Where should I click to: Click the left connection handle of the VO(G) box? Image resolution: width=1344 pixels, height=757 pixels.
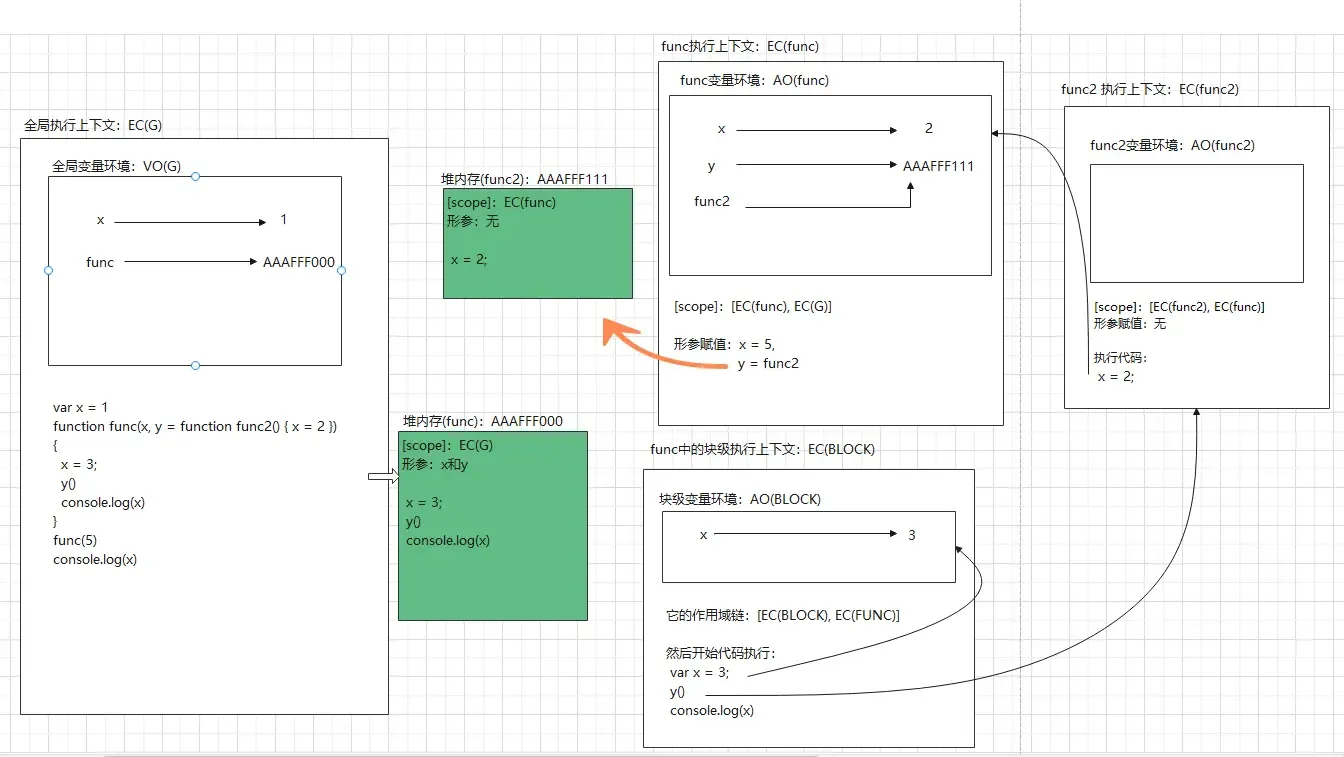click(48, 270)
